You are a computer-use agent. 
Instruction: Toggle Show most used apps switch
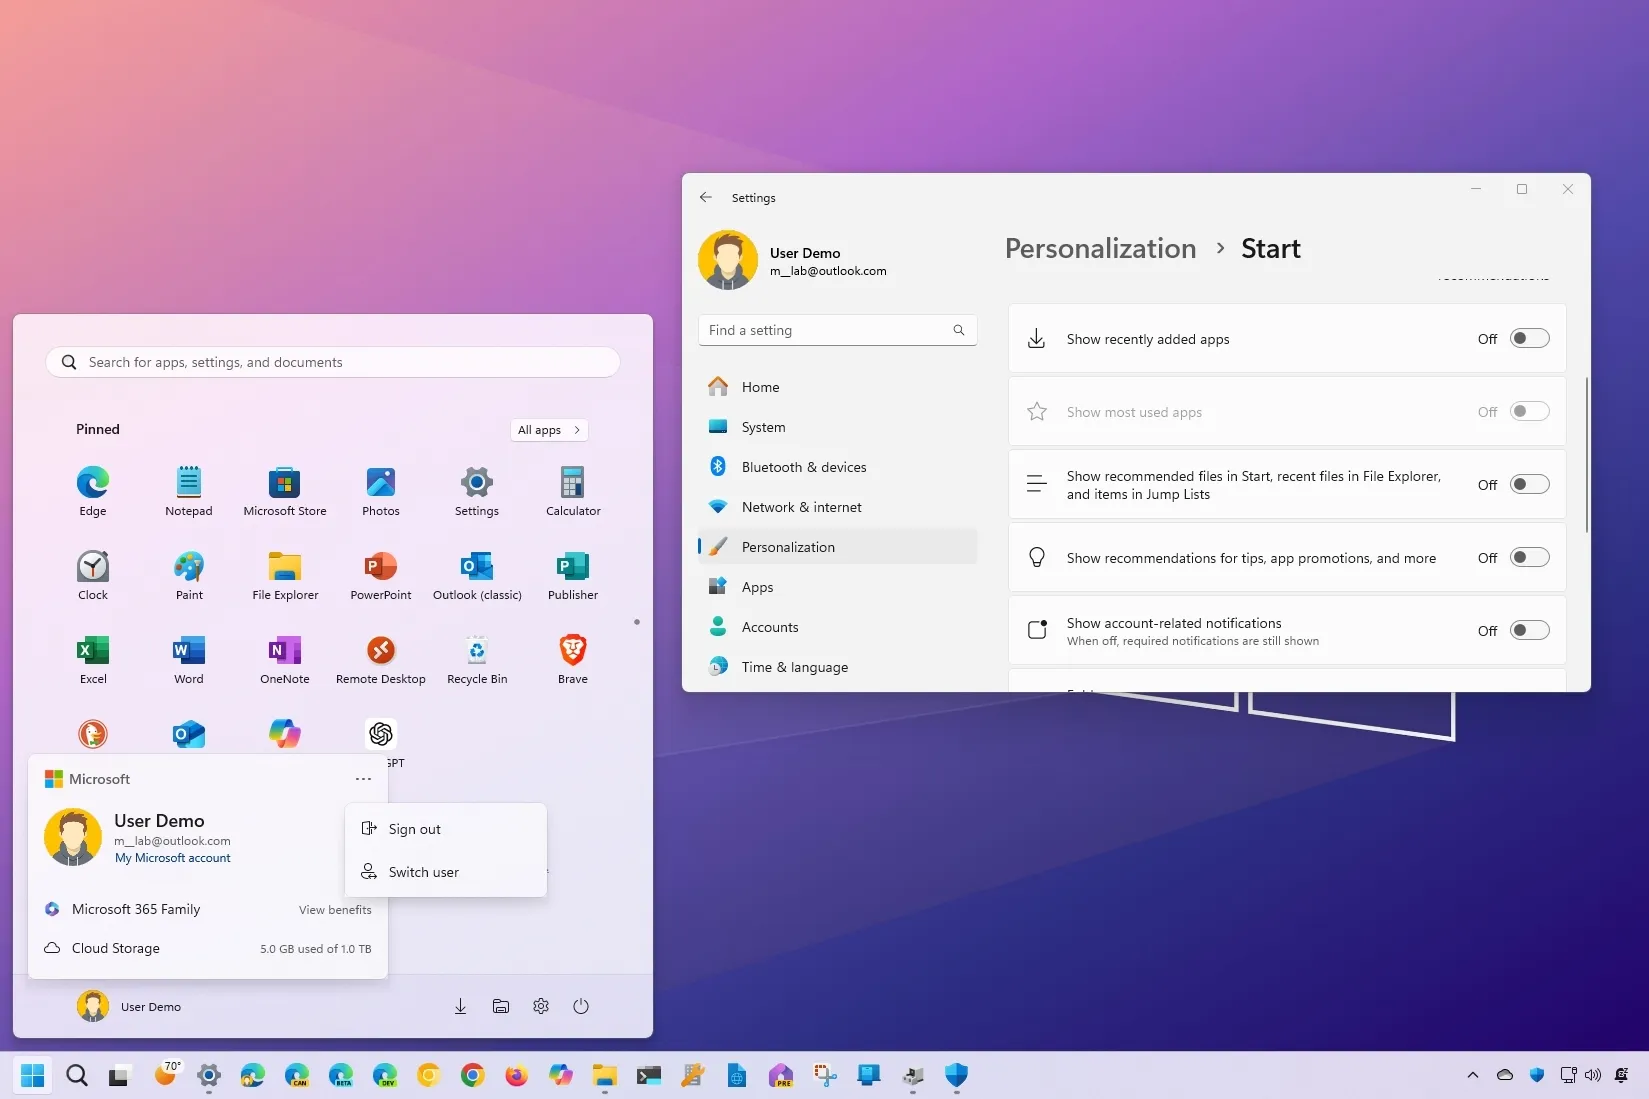tap(1529, 411)
